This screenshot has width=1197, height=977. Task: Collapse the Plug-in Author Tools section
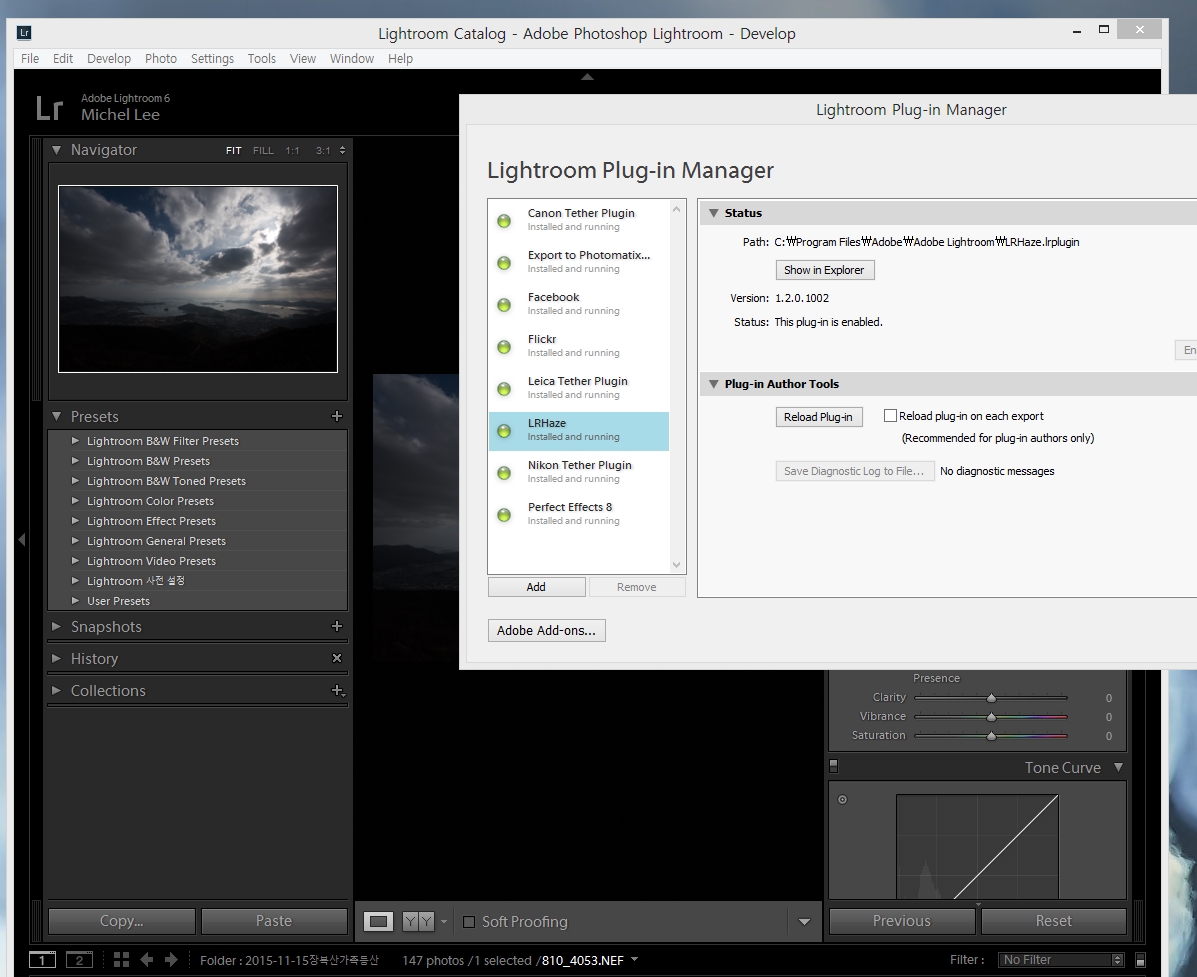tap(713, 384)
